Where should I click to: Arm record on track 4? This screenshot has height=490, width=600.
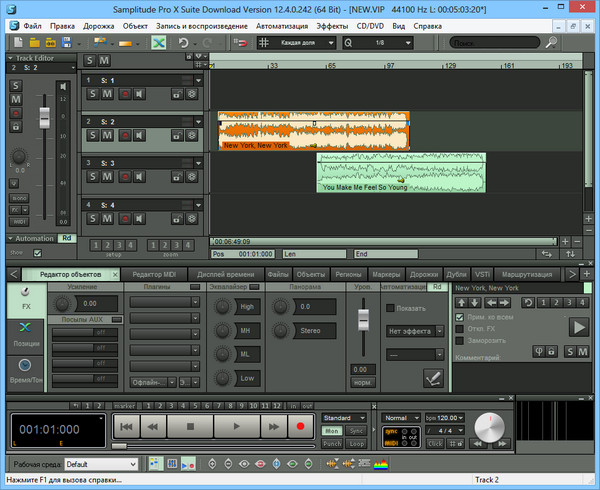pos(124,219)
